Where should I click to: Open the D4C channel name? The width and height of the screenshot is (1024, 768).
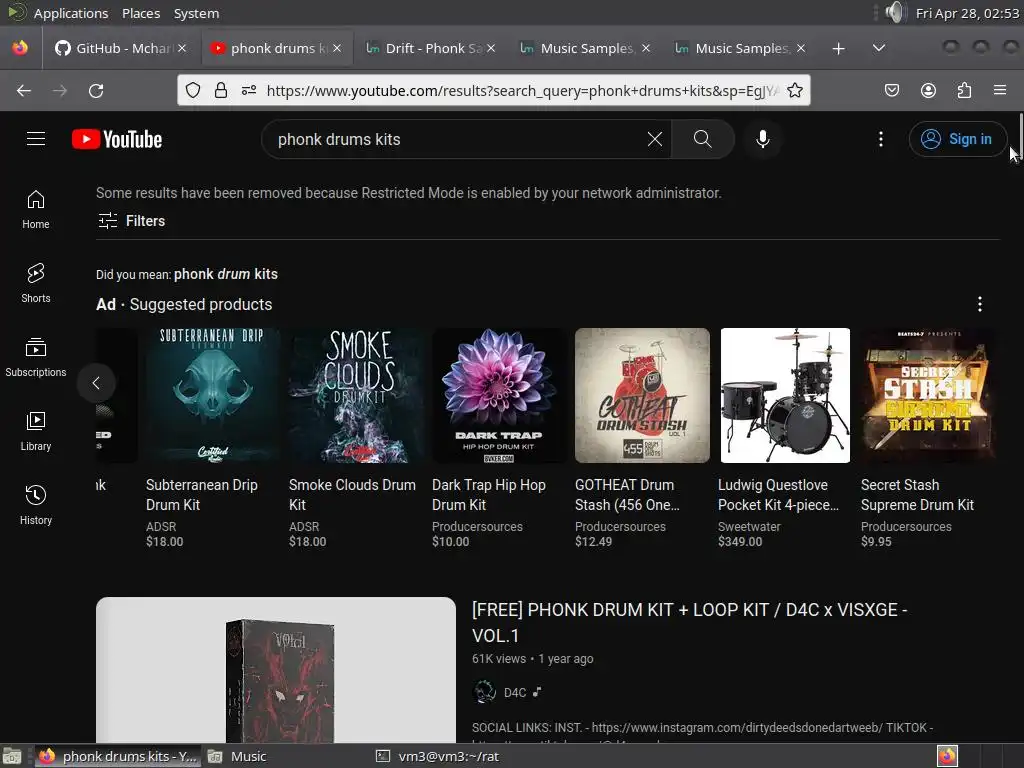515,692
